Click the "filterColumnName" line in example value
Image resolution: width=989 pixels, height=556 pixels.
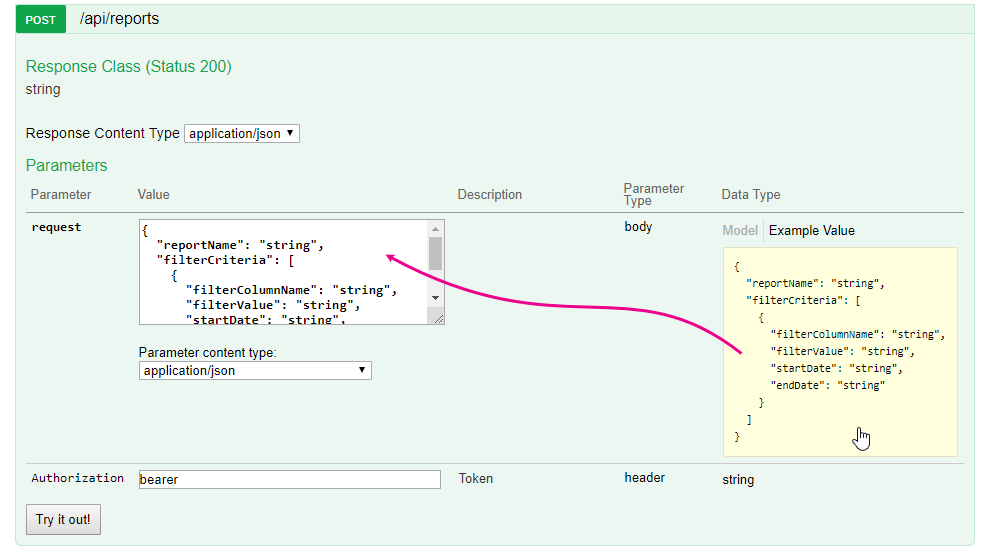click(858, 334)
